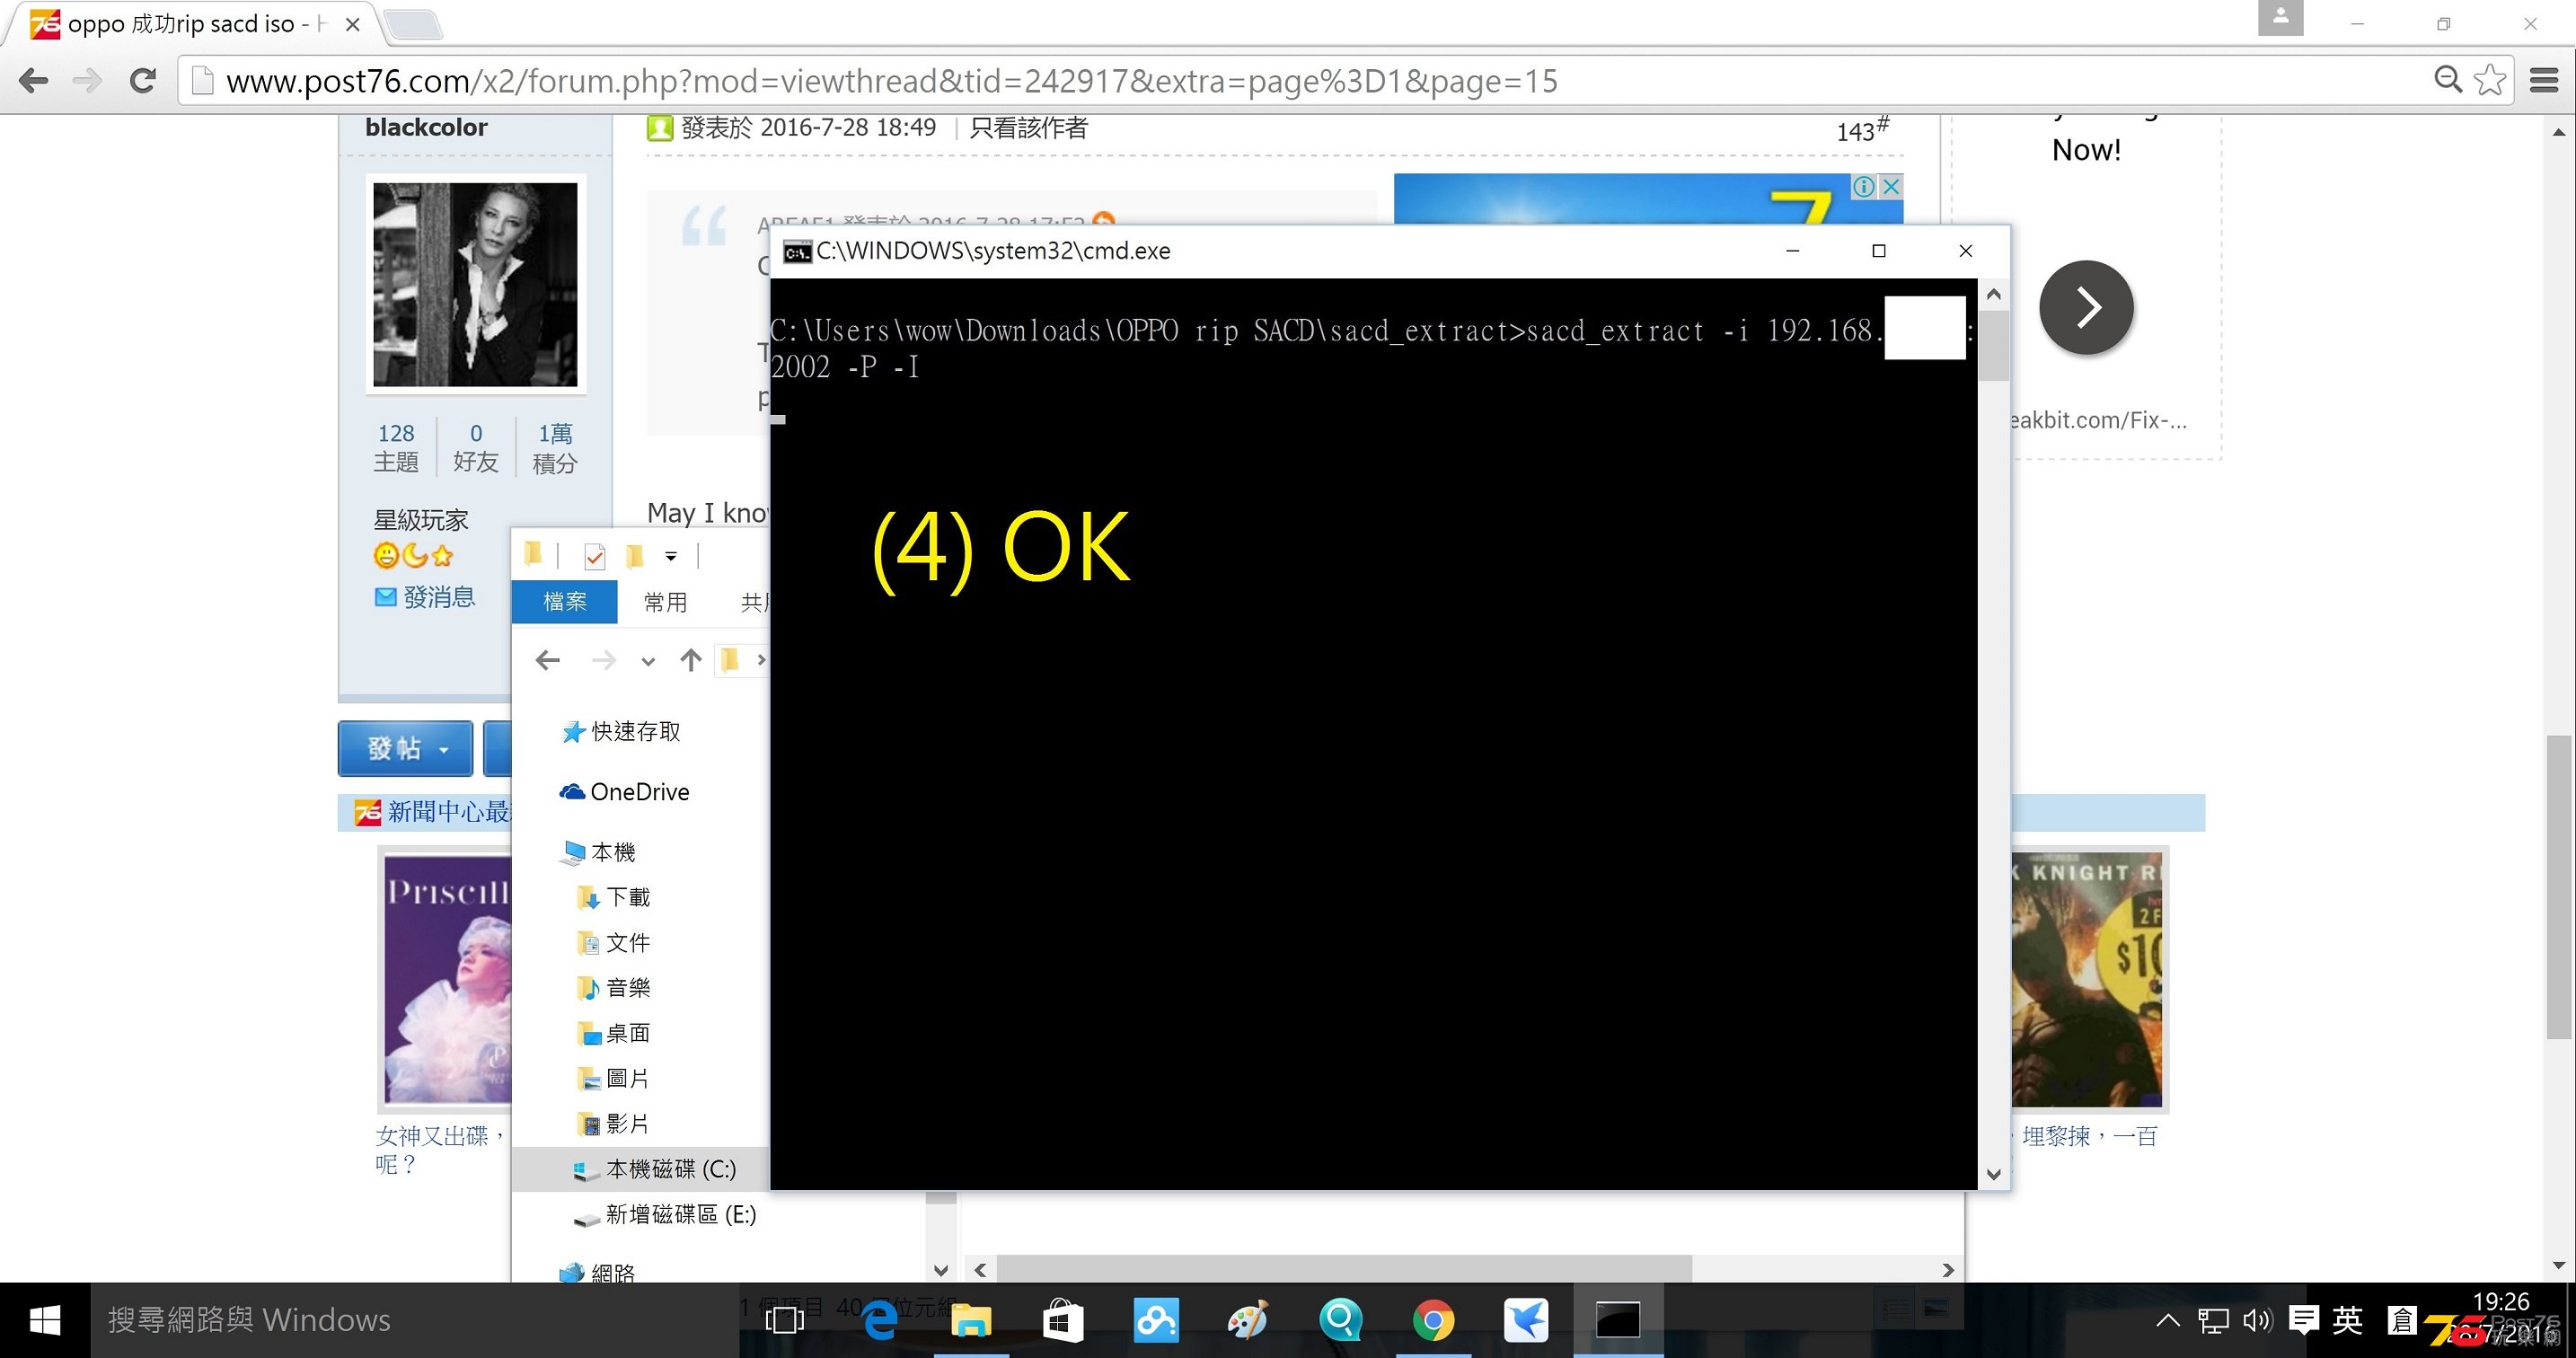The height and width of the screenshot is (1358, 2576).
Task: Open a new Chrome tab
Action: [x=414, y=24]
